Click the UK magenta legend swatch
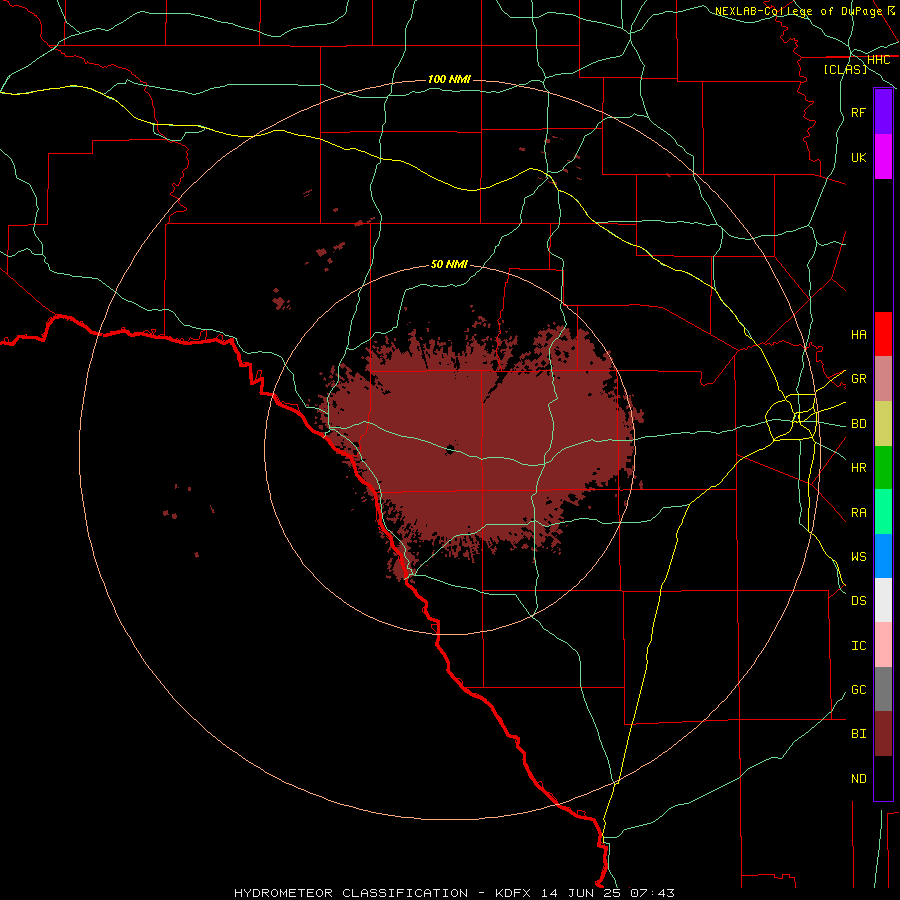The width and height of the screenshot is (900, 900). coord(883,157)
